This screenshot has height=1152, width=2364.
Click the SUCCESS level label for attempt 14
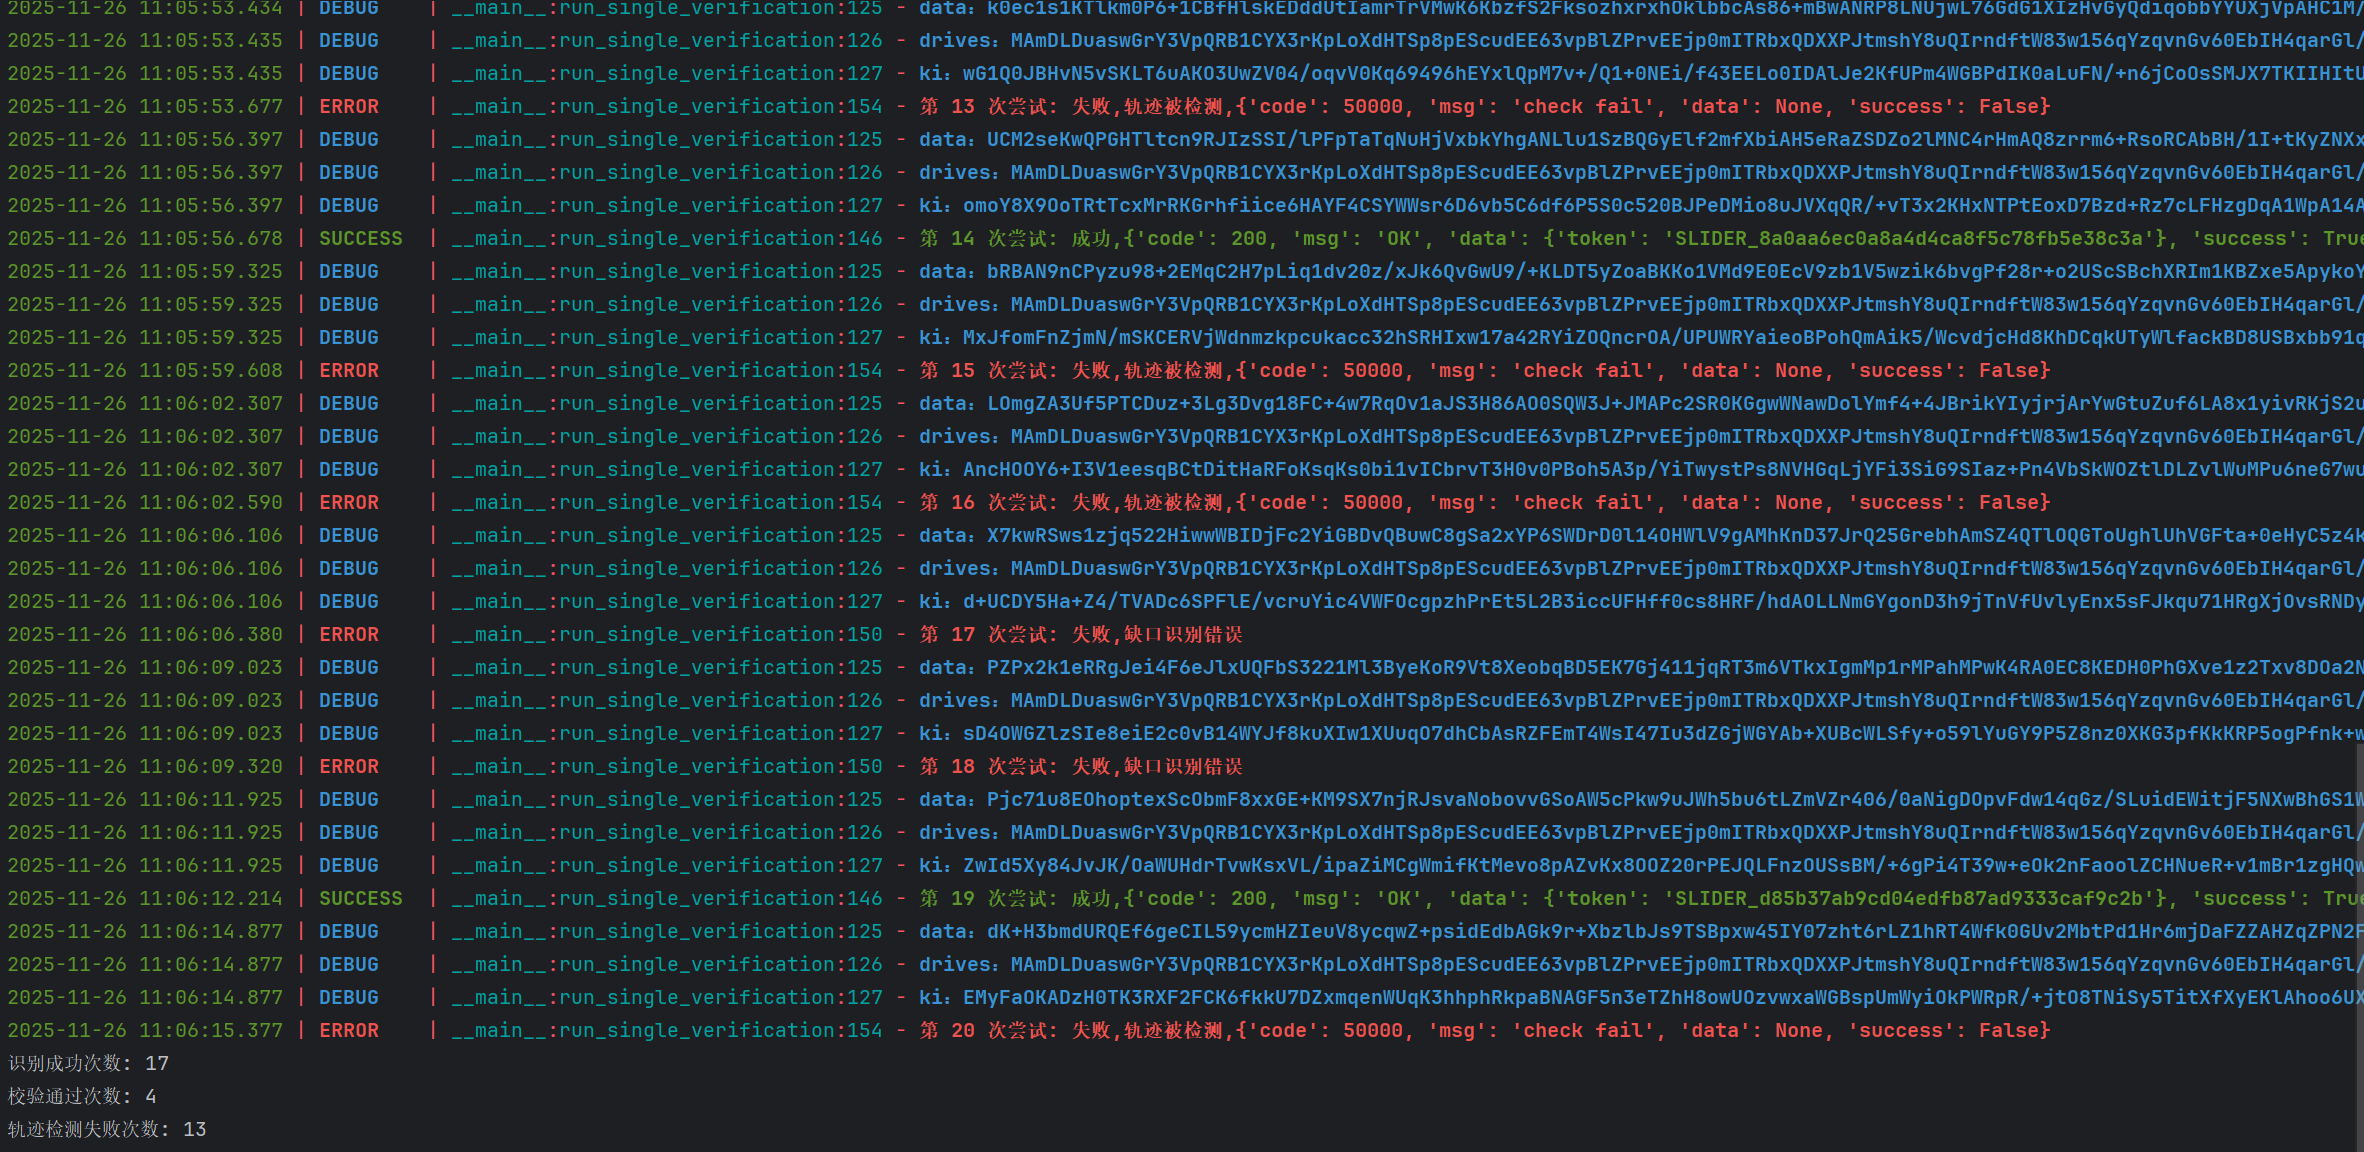point(360,239)
